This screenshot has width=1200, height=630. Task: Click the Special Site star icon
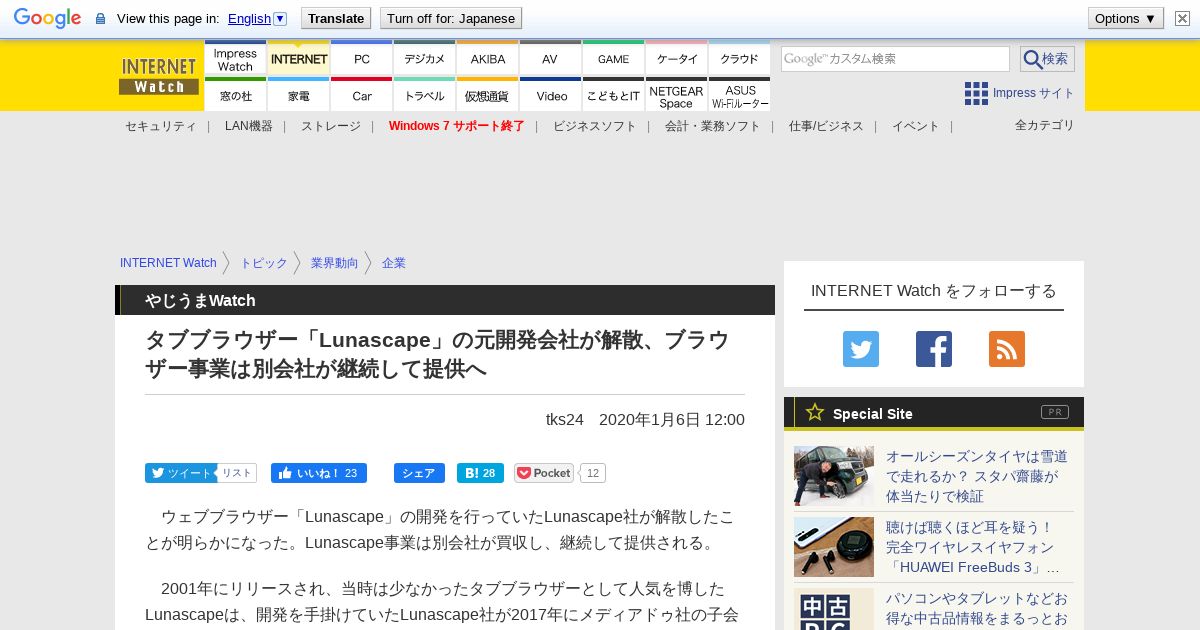click(815, 412)
